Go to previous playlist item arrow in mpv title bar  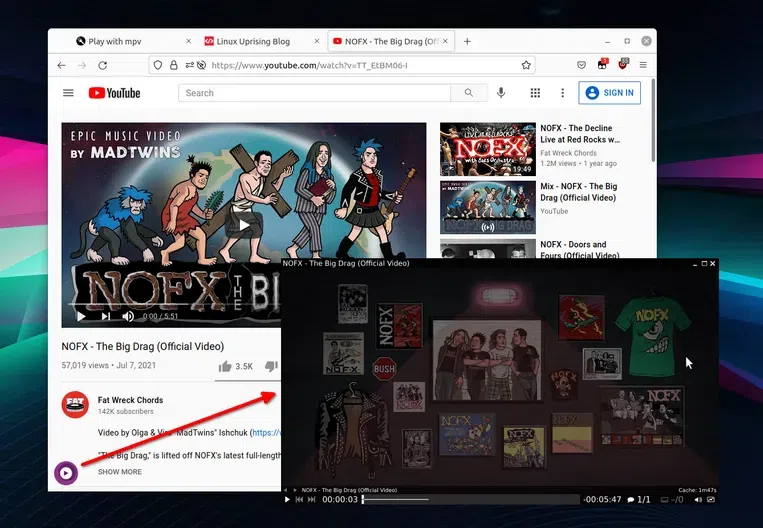pos(286,490)
